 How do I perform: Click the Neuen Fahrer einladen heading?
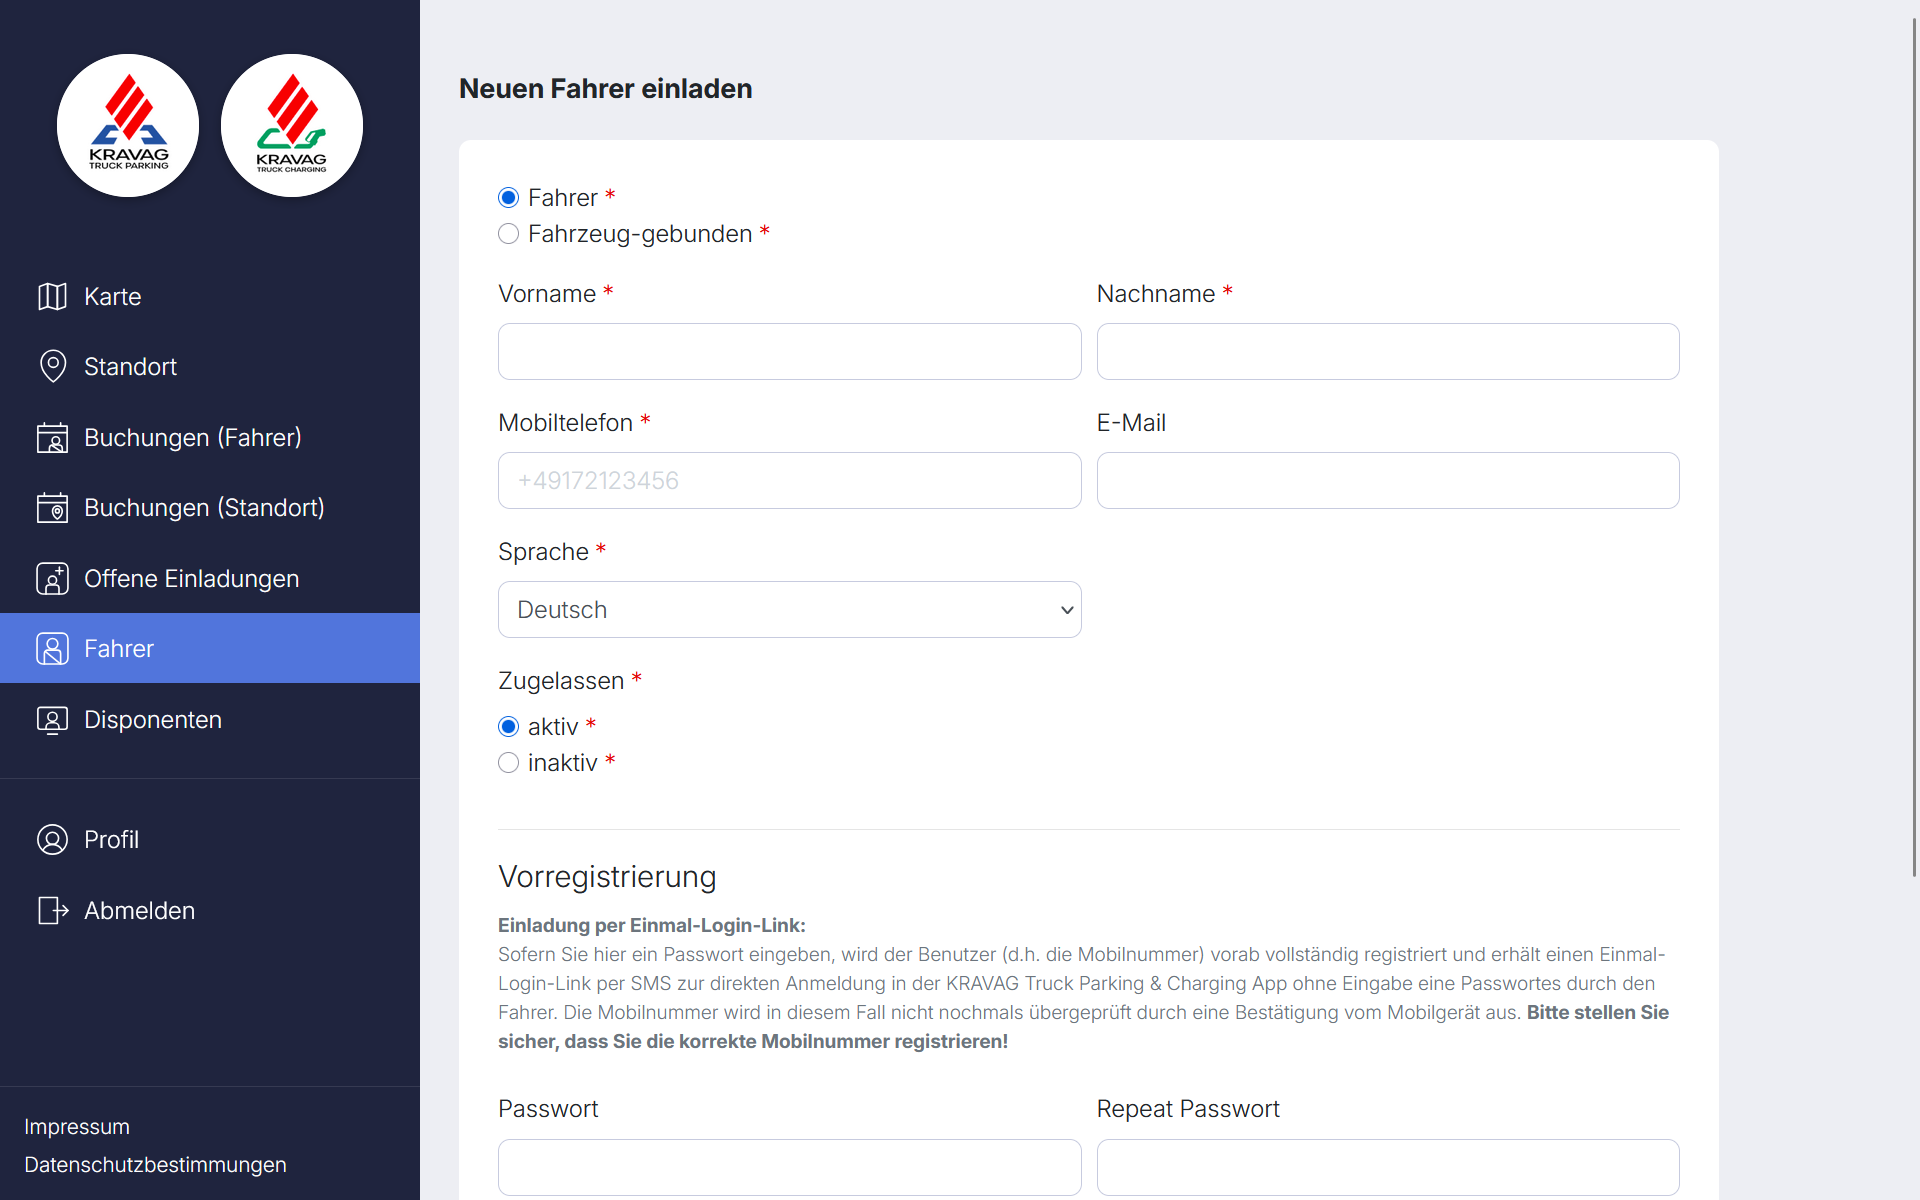[x=605, y=88]
